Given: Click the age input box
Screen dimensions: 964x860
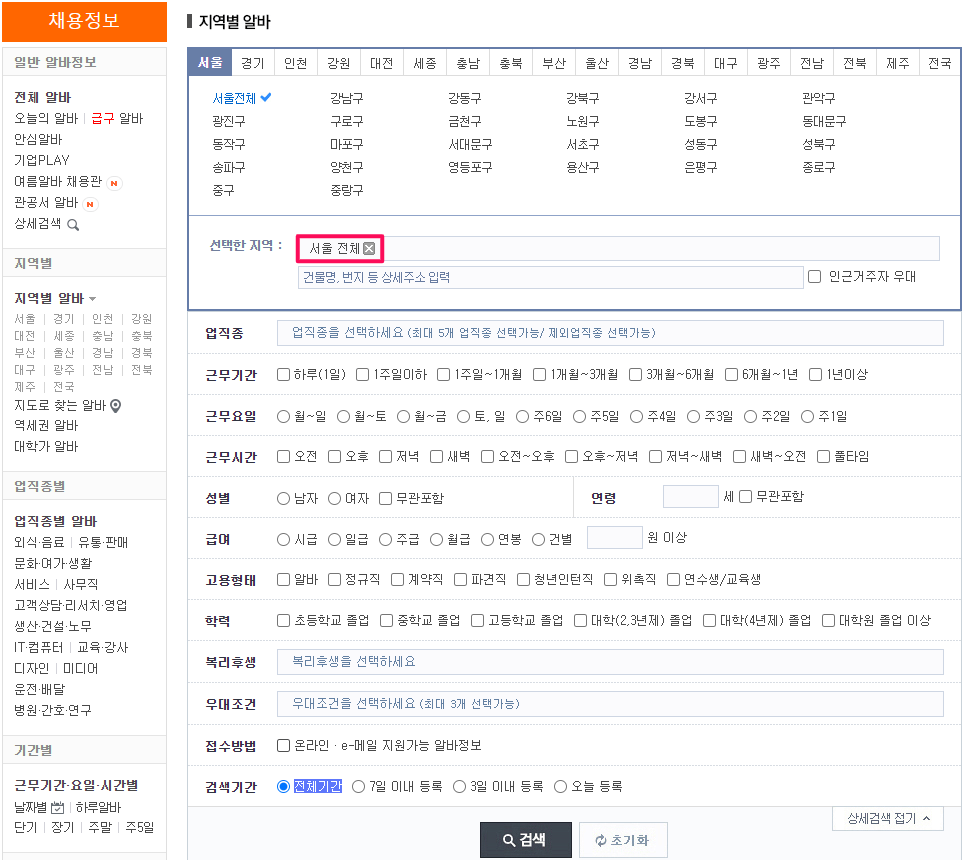Looking at the screenshot, I should tap(690, 496).
